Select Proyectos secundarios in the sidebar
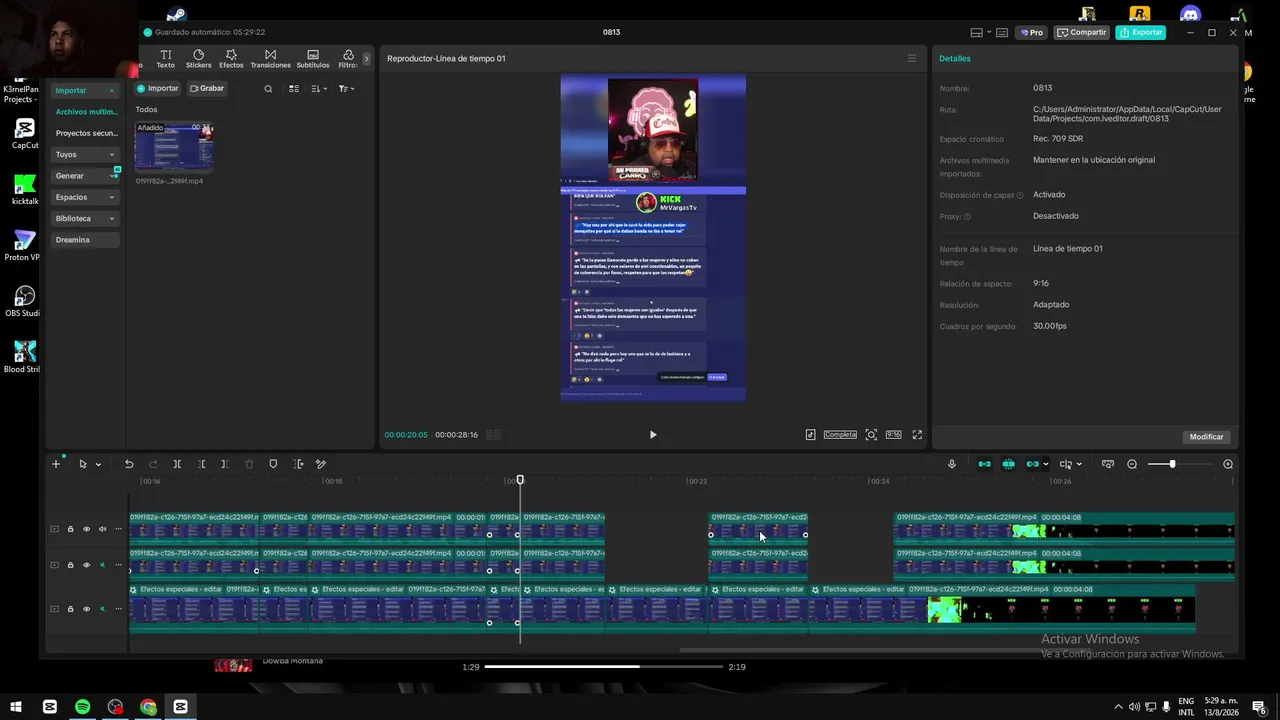The height and width of the screenshot is (720, 1280). click(86, 133)
